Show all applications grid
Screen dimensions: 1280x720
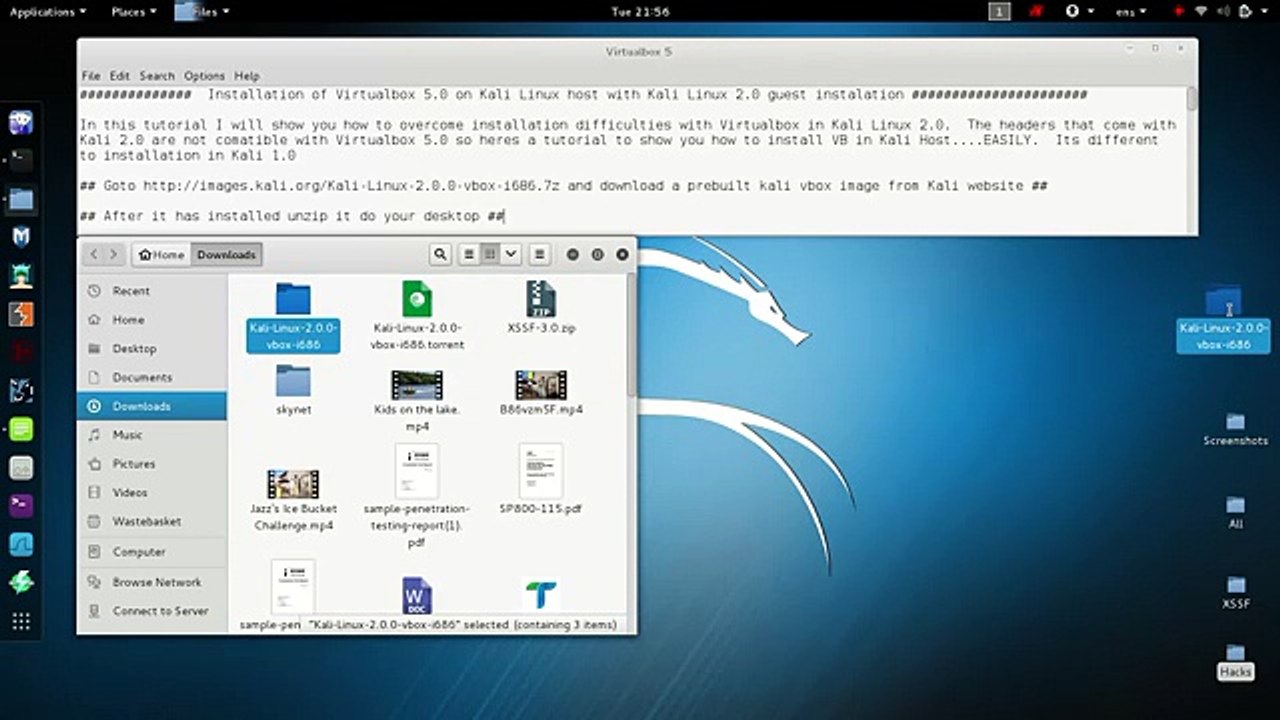tap(21, 622)
